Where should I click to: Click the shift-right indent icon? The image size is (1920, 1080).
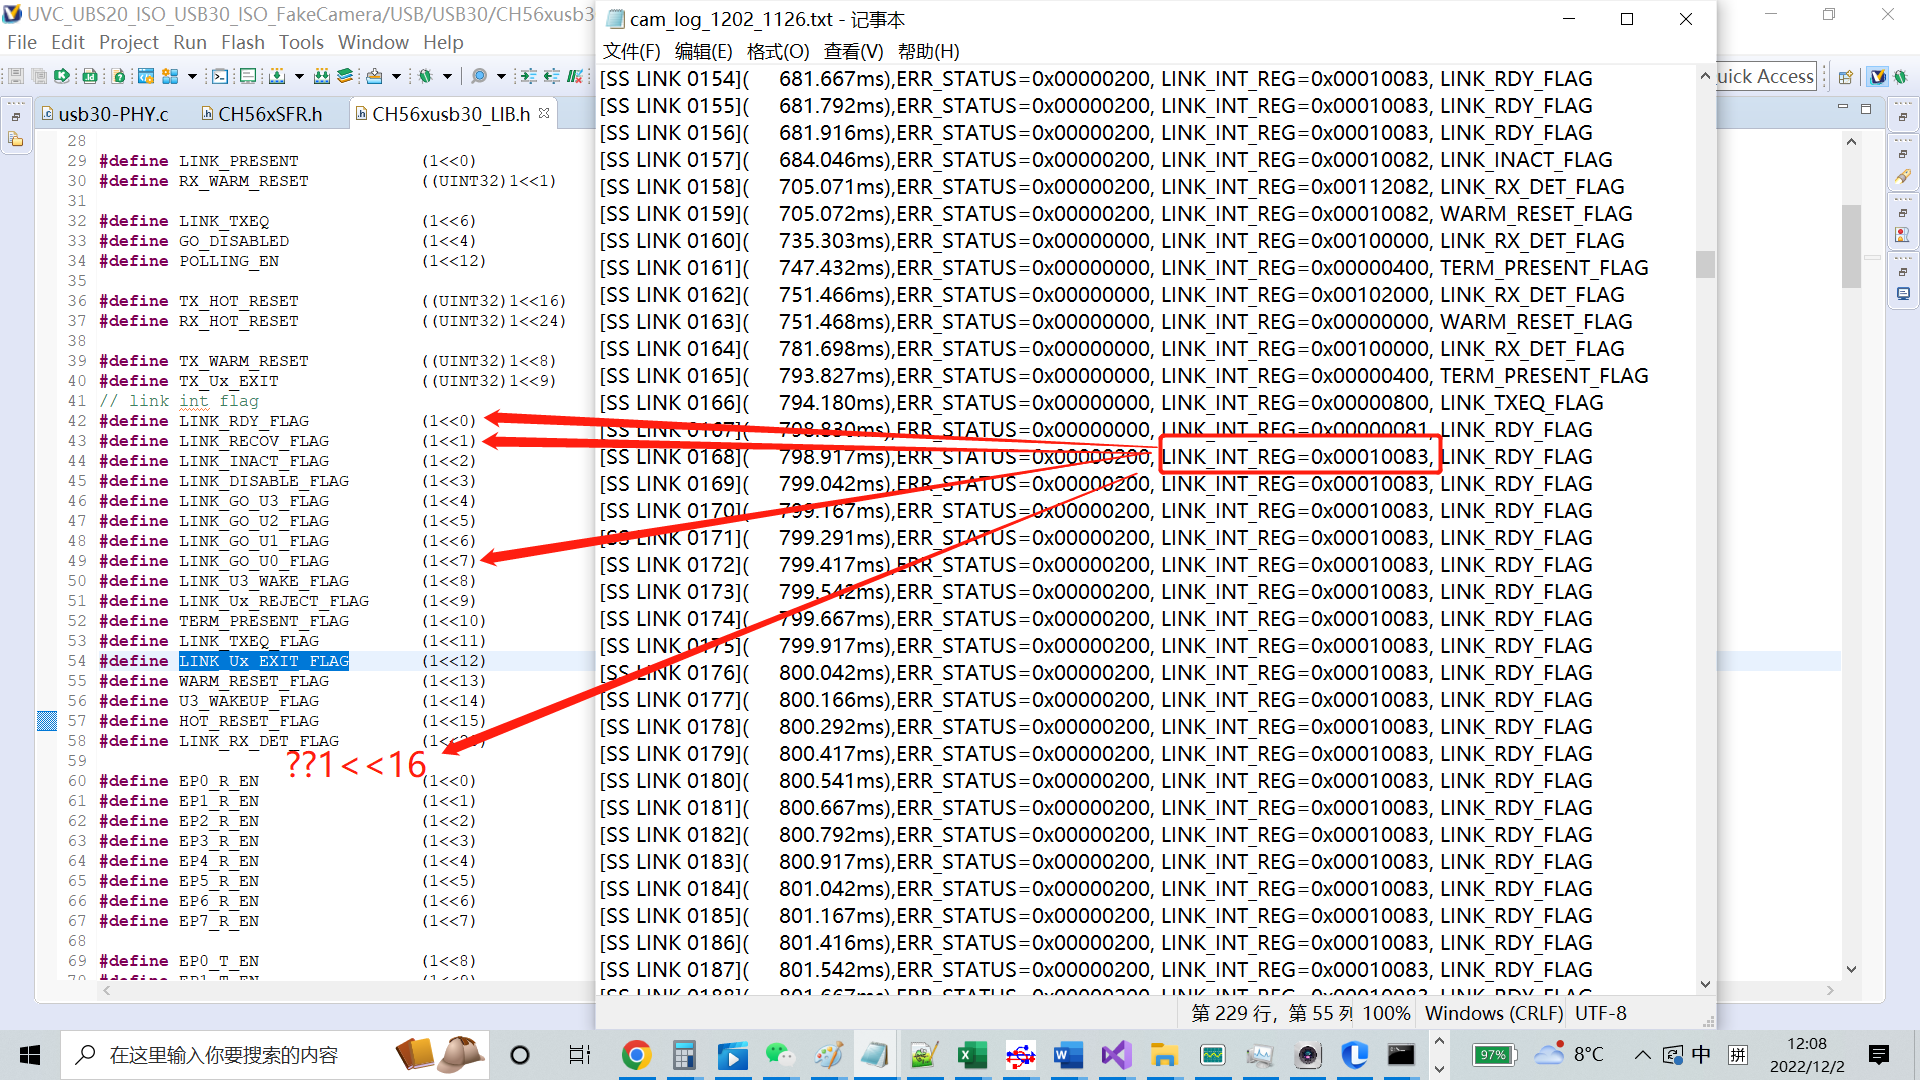[529, 76]
